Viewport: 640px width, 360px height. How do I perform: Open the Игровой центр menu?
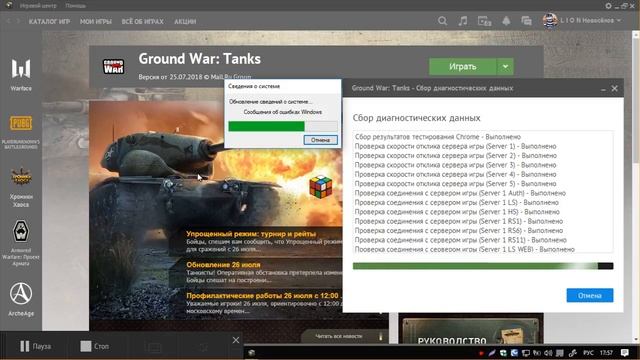click(38, 6)
